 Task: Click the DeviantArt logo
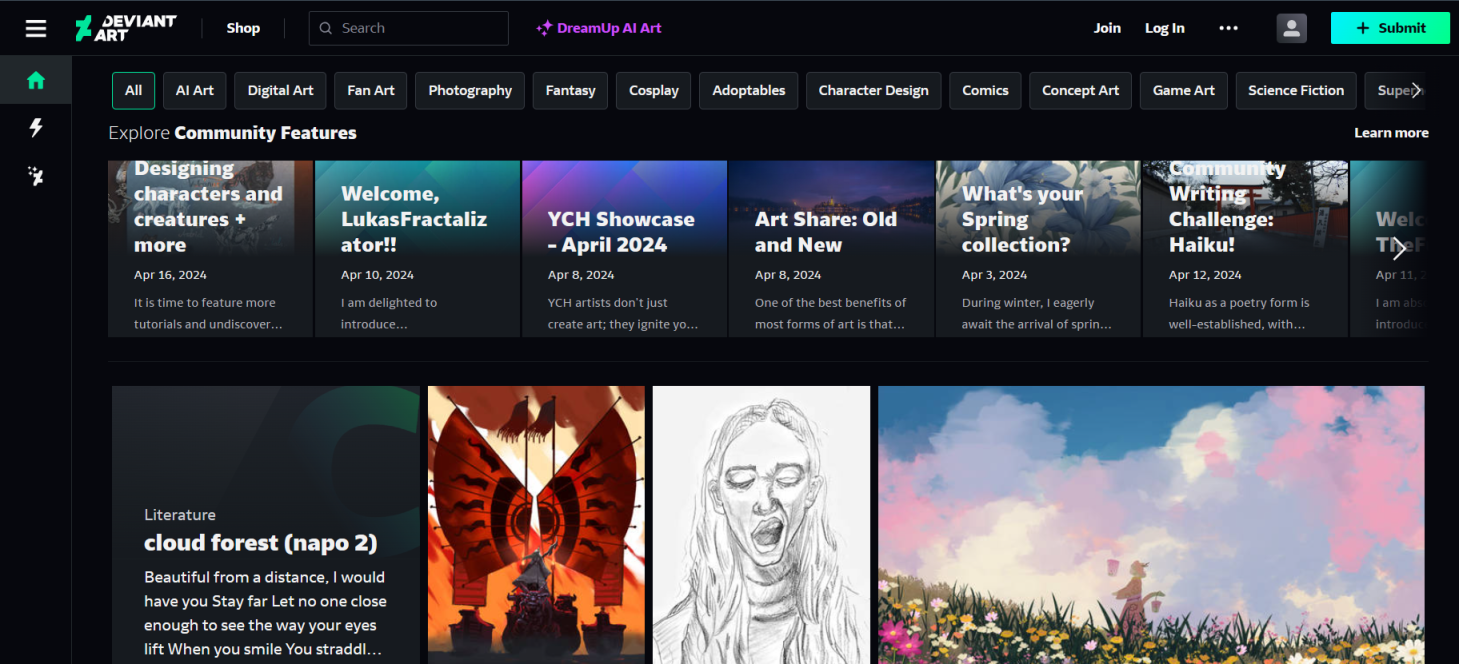click(126, 28)
